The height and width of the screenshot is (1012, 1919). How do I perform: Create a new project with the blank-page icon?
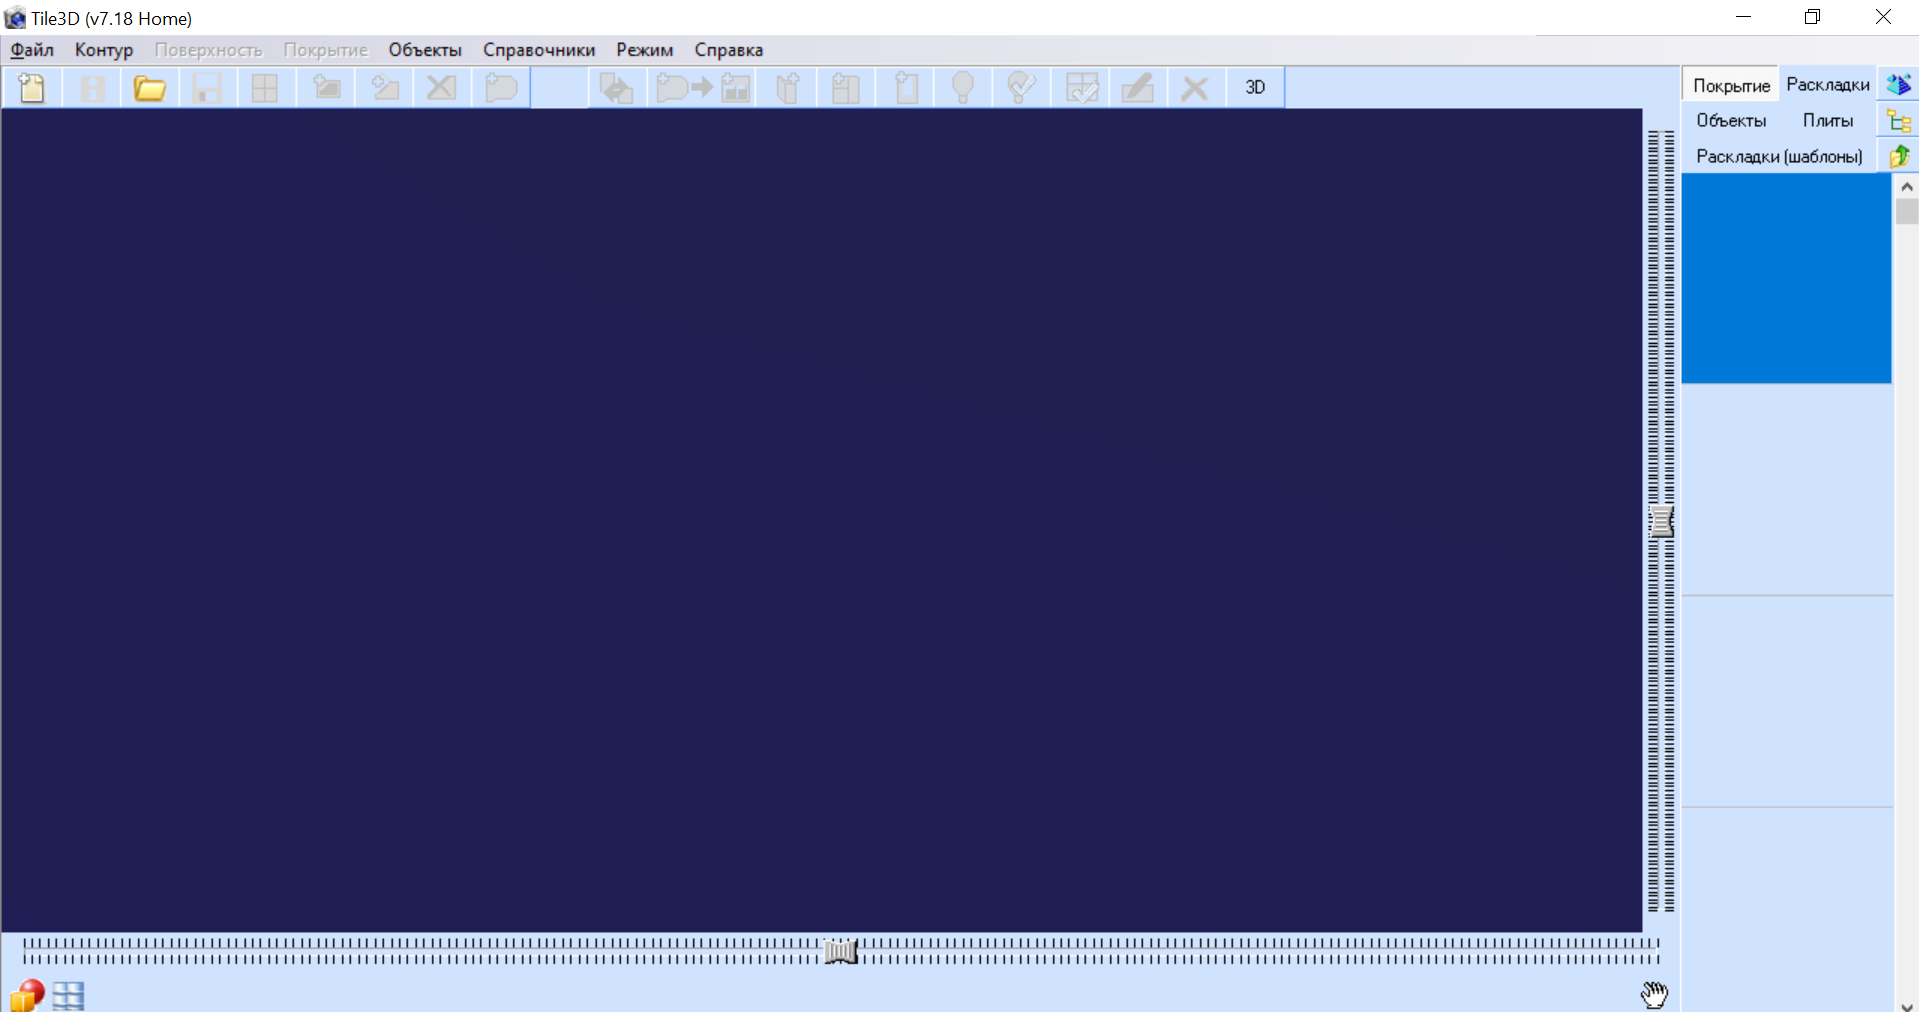coord(32,88)
